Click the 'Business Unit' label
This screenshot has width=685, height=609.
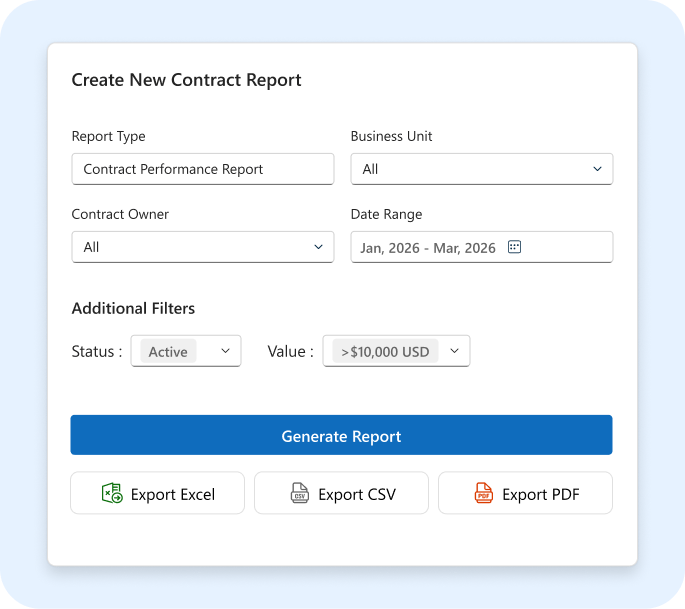click(391, 136)
